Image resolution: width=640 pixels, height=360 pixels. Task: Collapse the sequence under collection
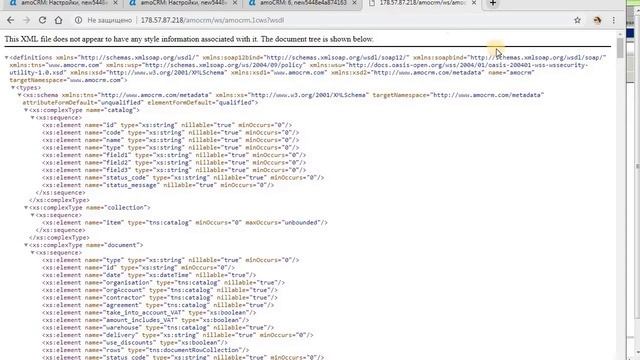coord(33,215)
